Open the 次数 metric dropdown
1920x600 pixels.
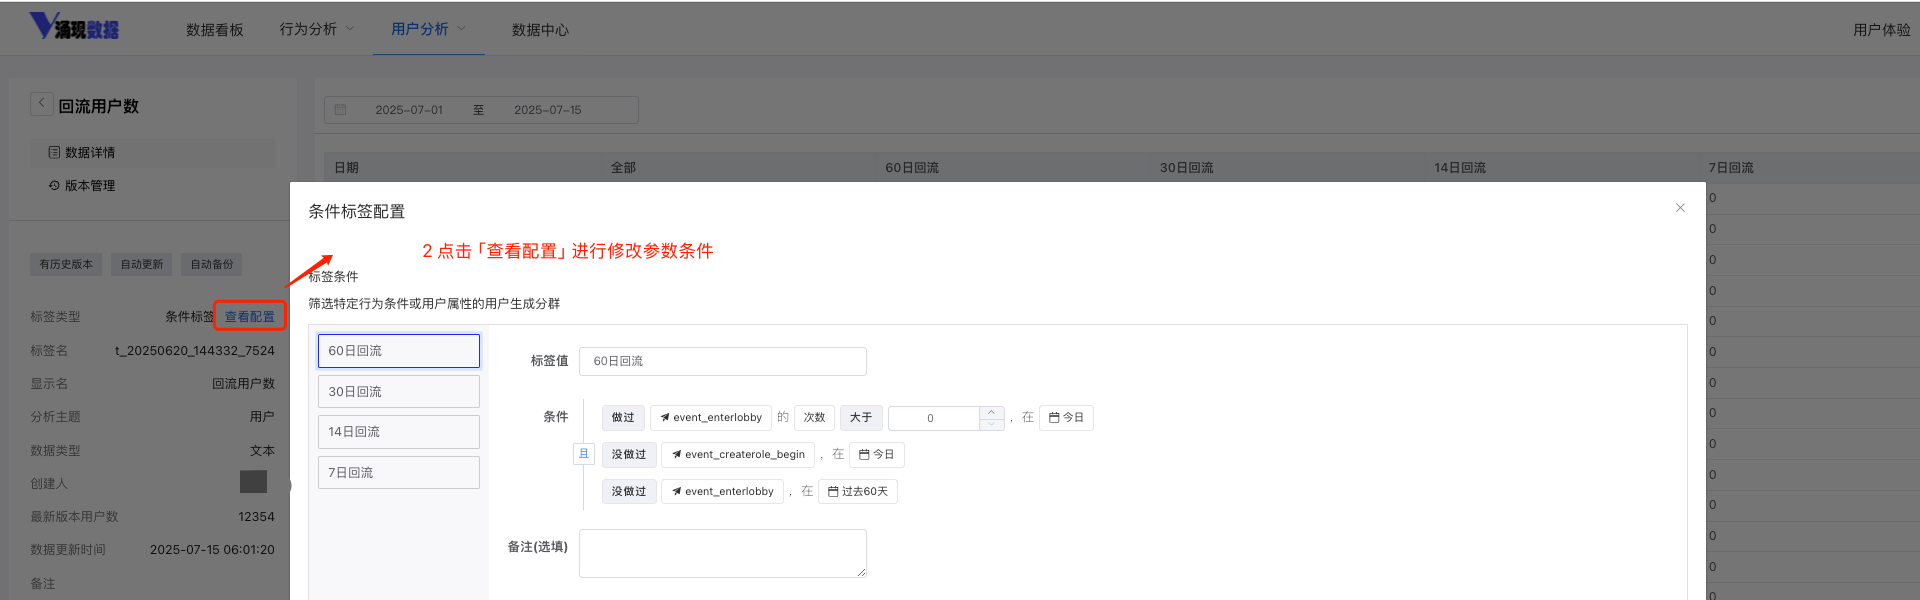coord(815,417)
